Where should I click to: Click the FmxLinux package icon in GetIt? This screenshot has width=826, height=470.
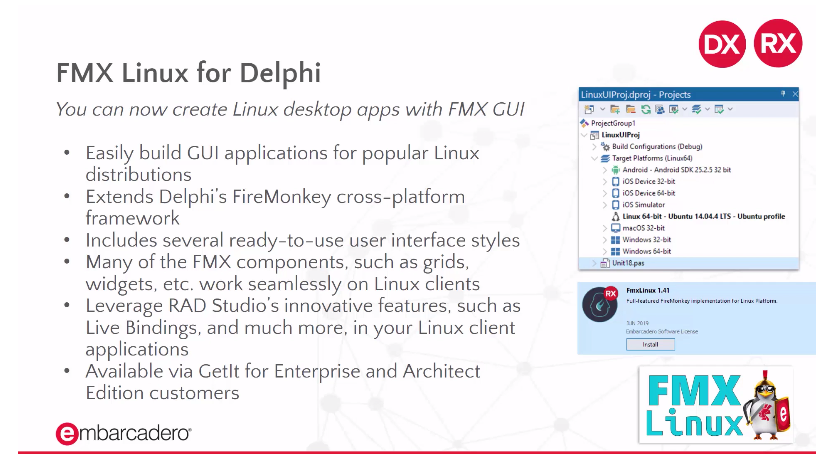[x=600, y=305]
